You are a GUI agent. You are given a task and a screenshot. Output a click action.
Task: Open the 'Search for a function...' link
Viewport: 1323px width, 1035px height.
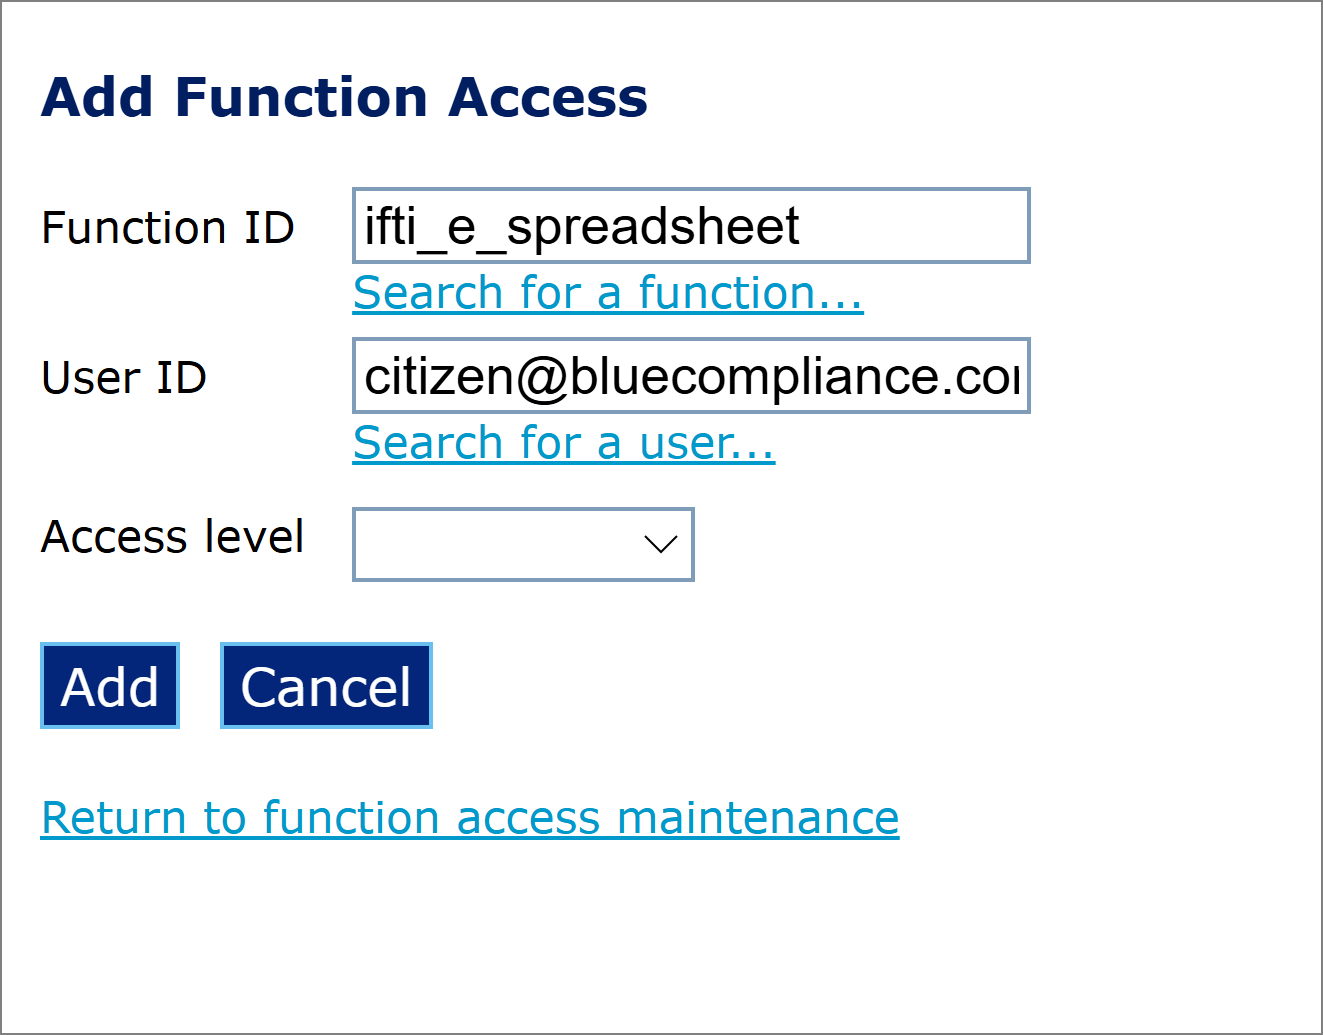tap(607, 293)
